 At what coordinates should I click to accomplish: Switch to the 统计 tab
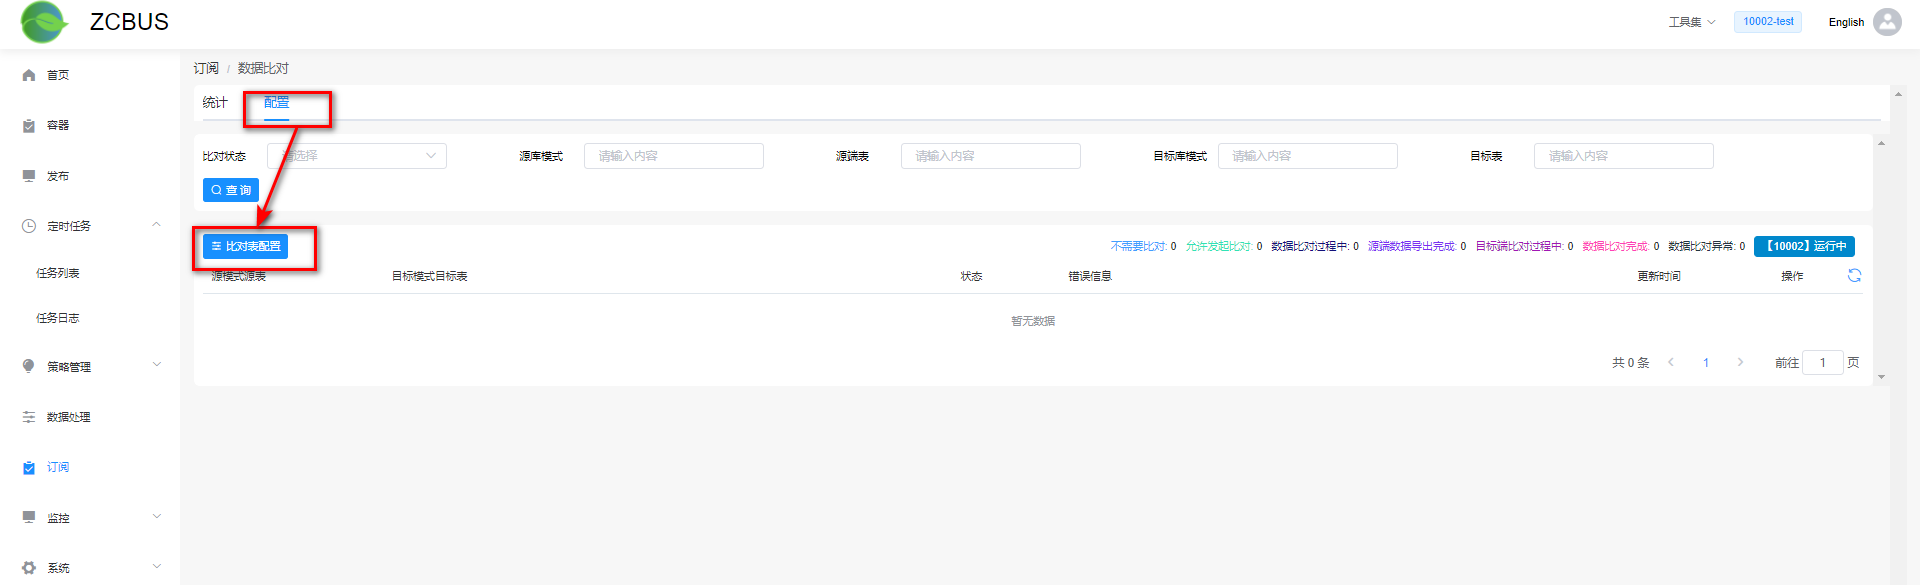(215, 103)
